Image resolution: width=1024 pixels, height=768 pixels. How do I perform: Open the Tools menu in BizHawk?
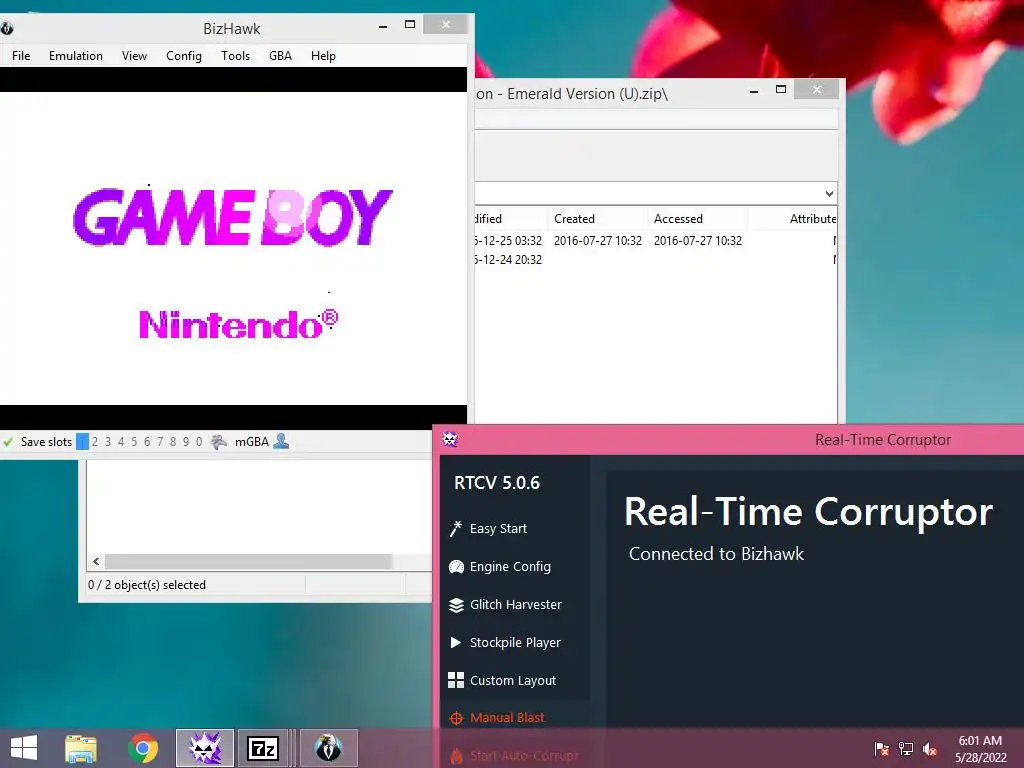235,56
